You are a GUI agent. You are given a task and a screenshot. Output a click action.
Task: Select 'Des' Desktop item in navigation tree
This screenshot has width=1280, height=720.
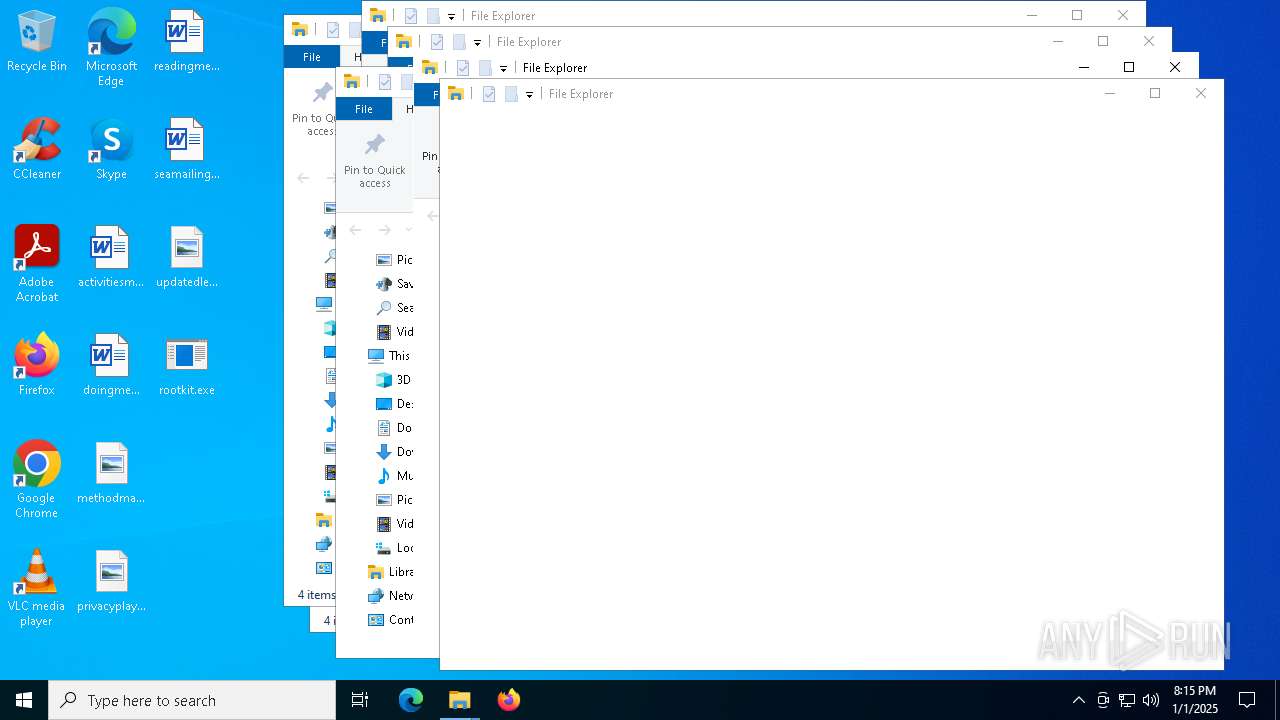point(394,404)
